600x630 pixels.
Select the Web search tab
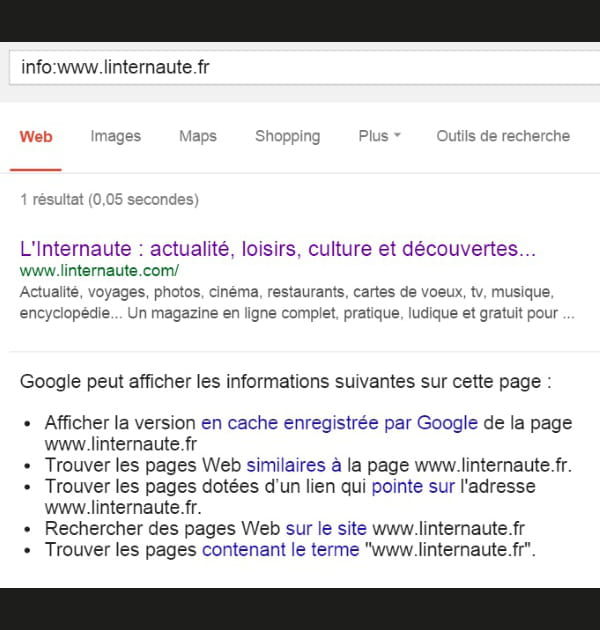tap(36, 137)
